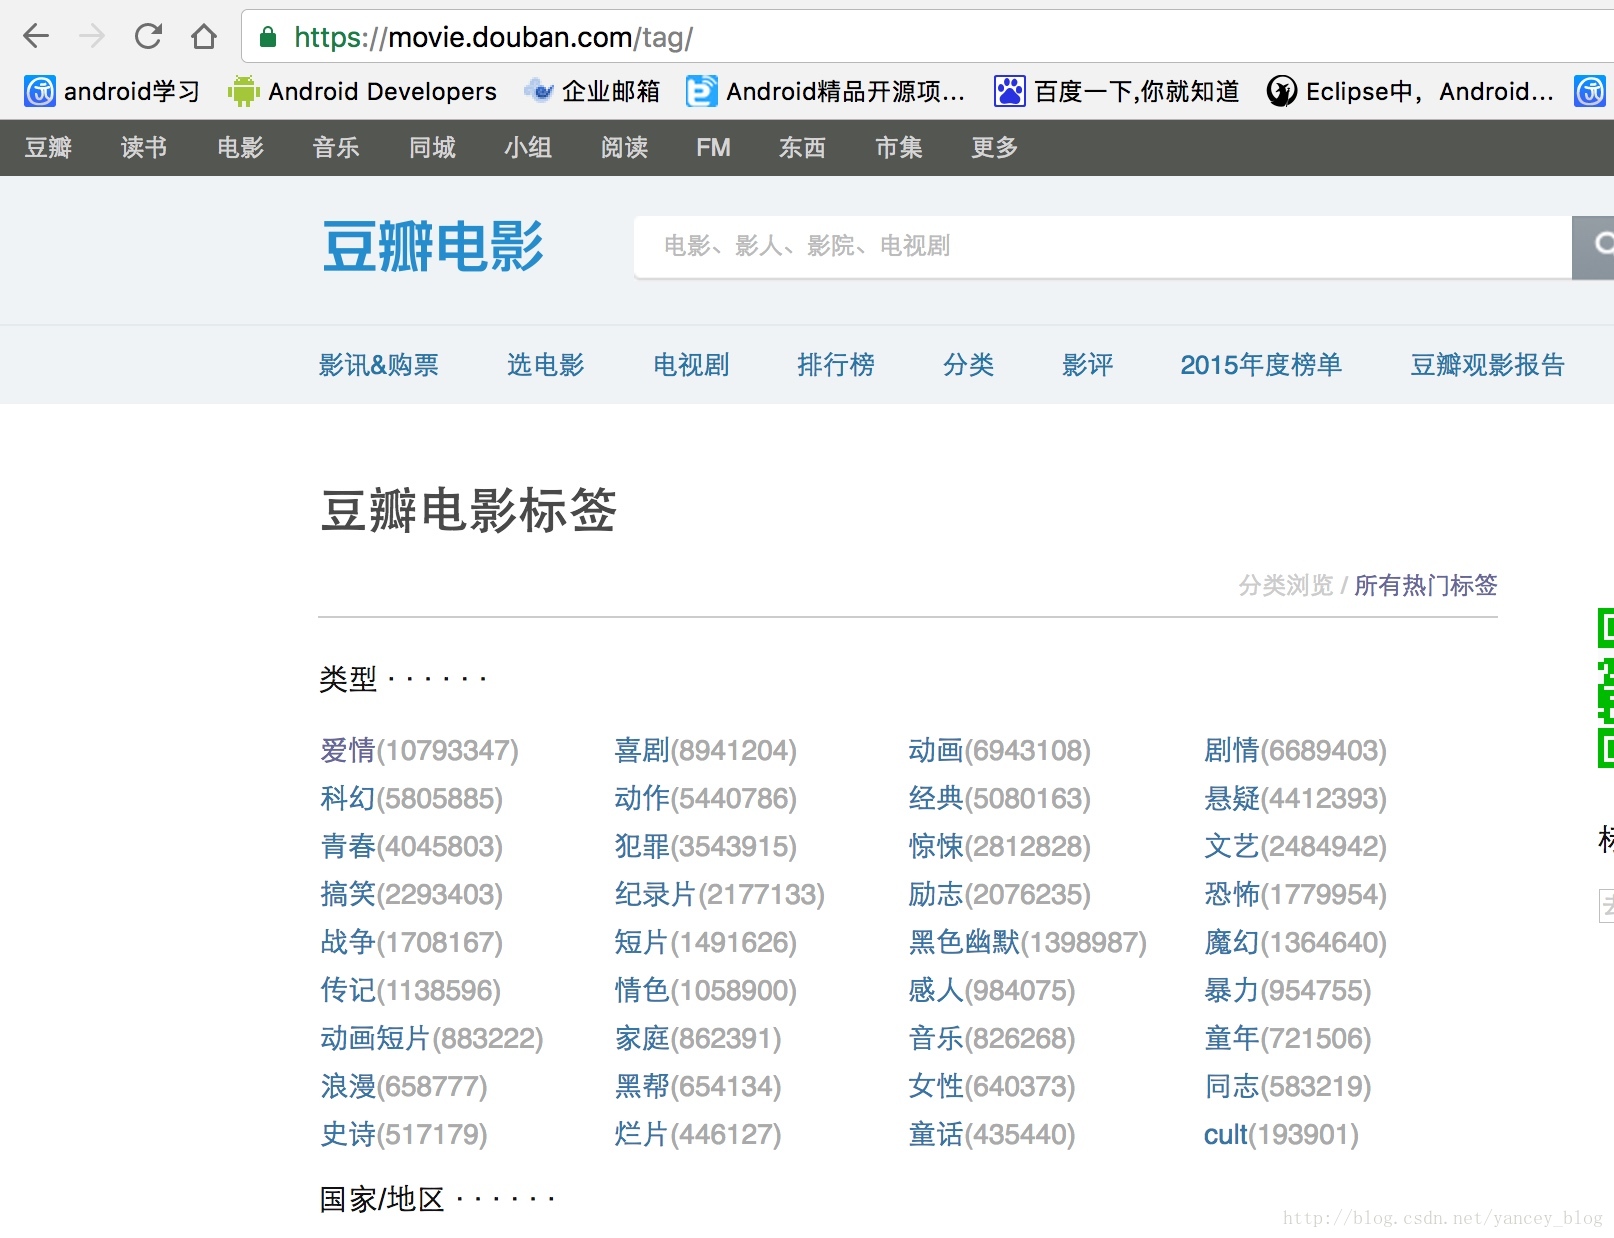Open the 企业邮箱 bookmark
Screen dimensions: 1614x1238
coord(593,92)
